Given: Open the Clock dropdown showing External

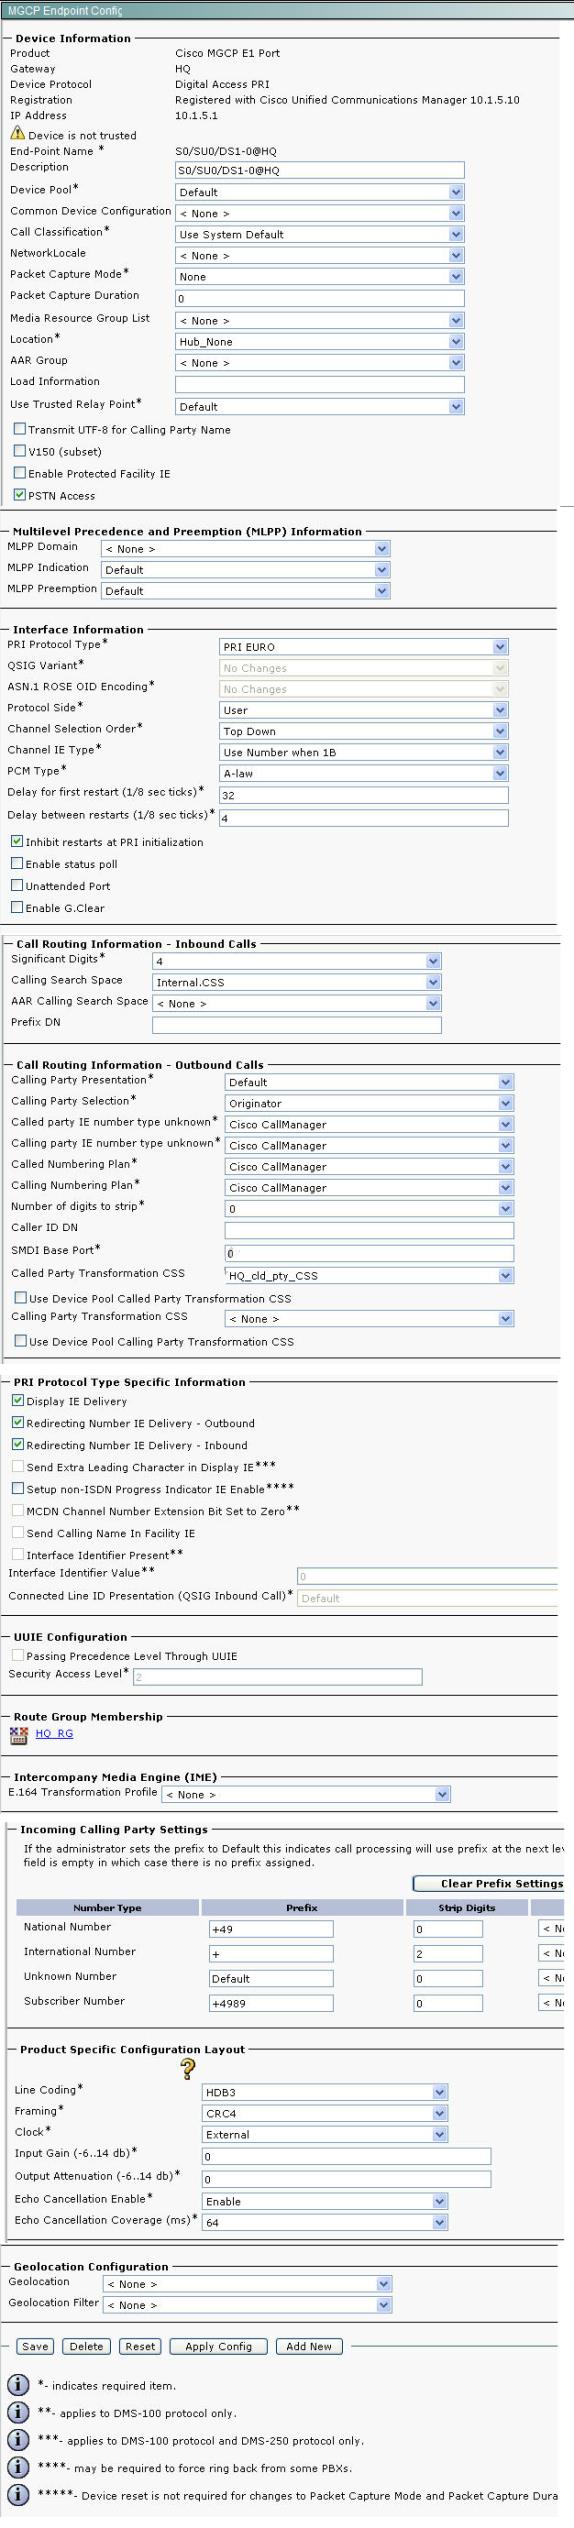Looking at the screenshot, I should click(x=325, y=2134).
